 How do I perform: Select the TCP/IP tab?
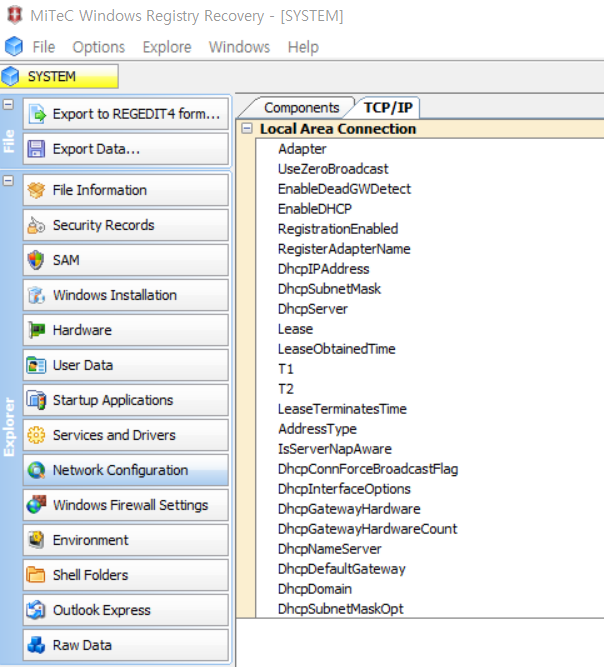388,108
